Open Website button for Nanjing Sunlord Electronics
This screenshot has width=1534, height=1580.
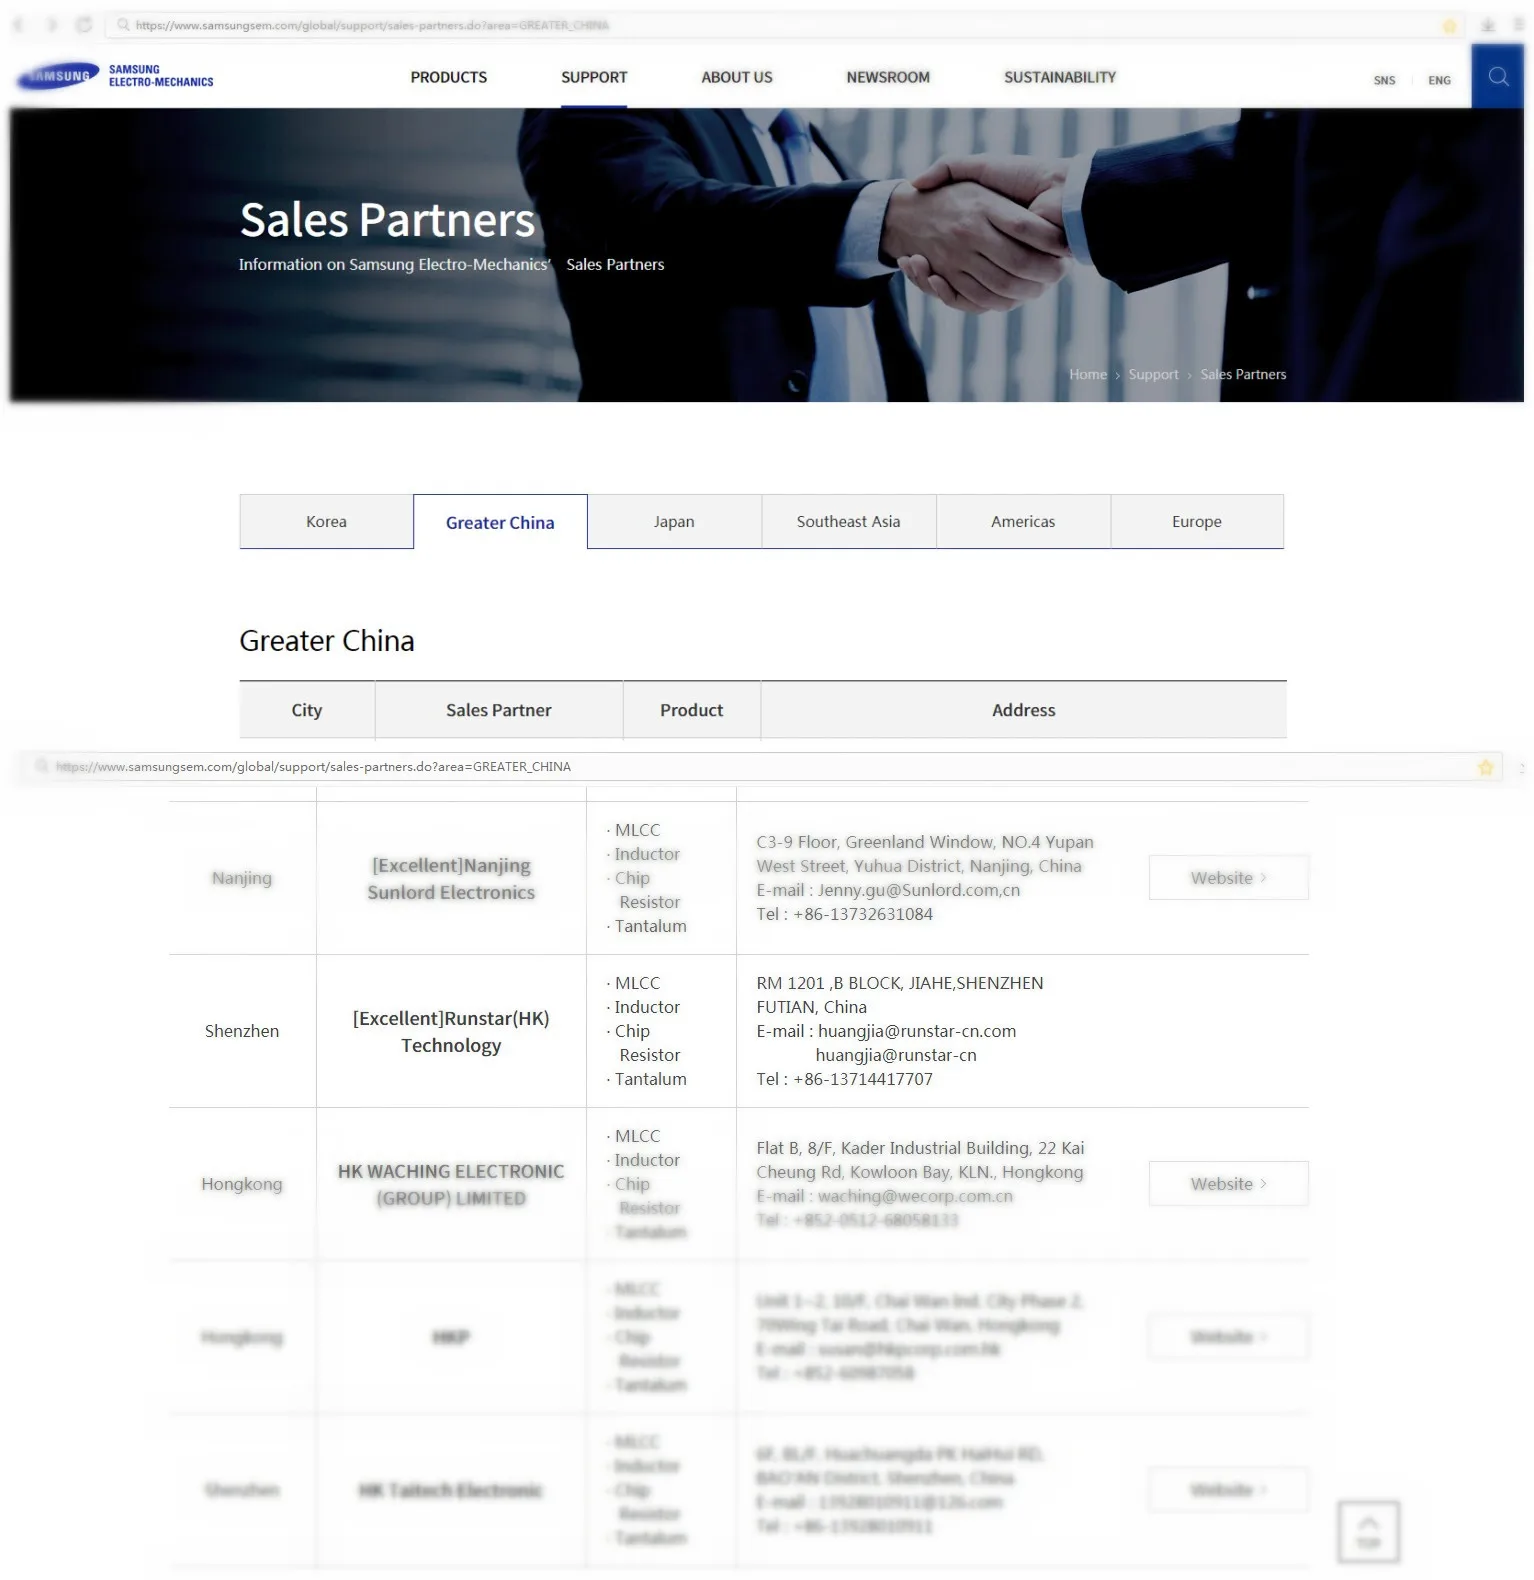coord(1228,877)
